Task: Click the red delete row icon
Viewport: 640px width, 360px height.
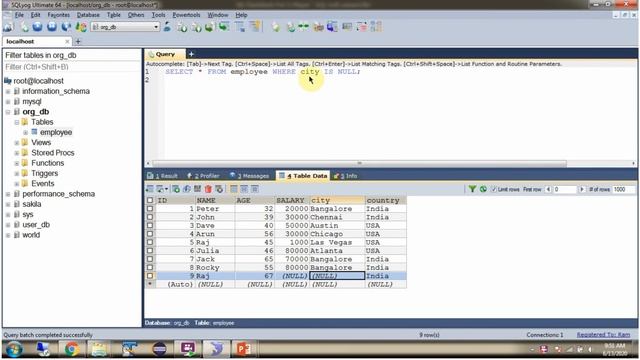Action: click(208, 189)
